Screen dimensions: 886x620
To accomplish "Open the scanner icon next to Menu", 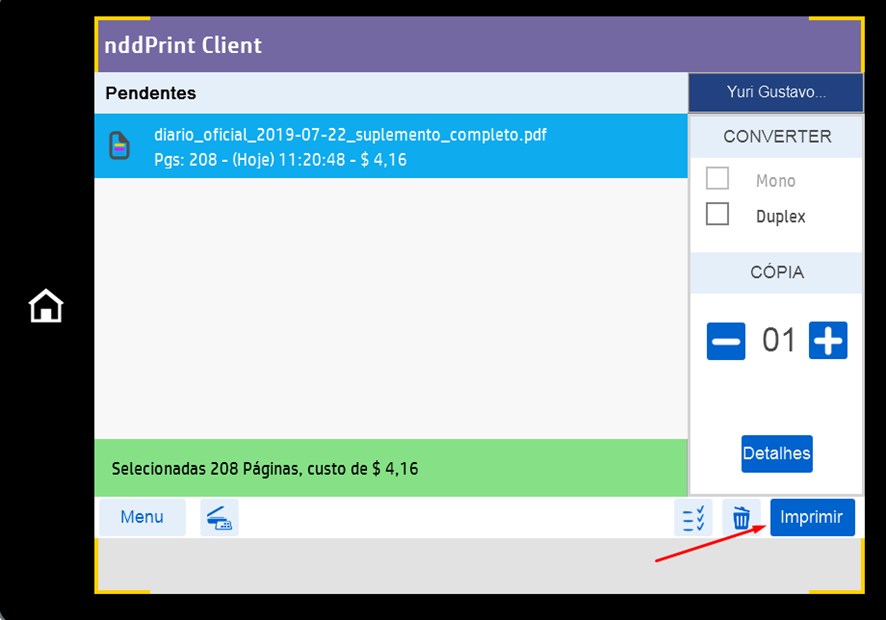I will pyautogui.click(x=219, y=517).
